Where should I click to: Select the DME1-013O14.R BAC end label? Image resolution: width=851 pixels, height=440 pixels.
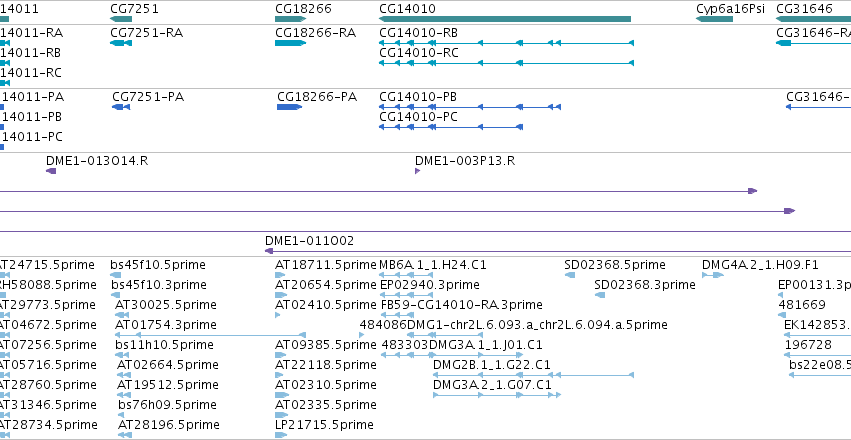pos(97,161)
